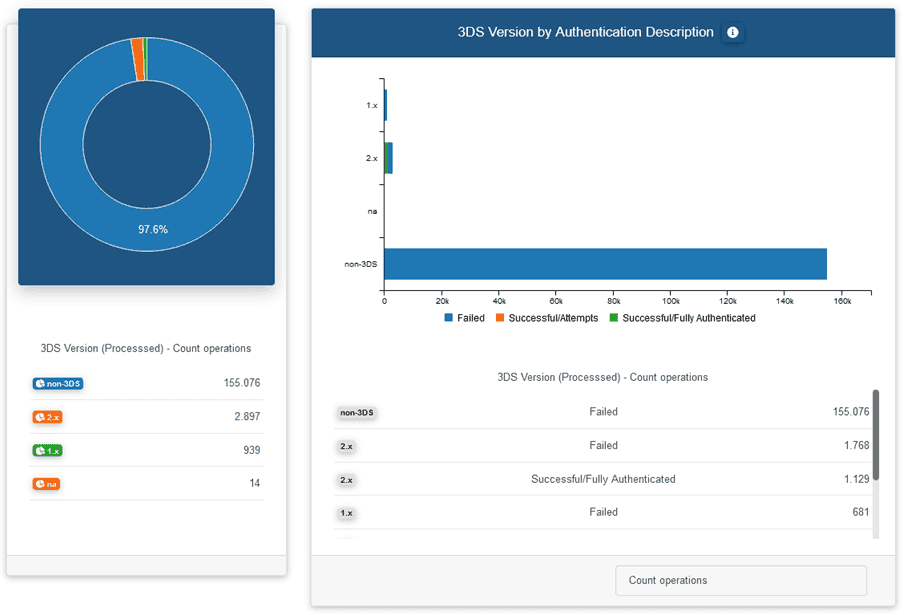Click the orange na badge in the left legend

tap(46, 485)
